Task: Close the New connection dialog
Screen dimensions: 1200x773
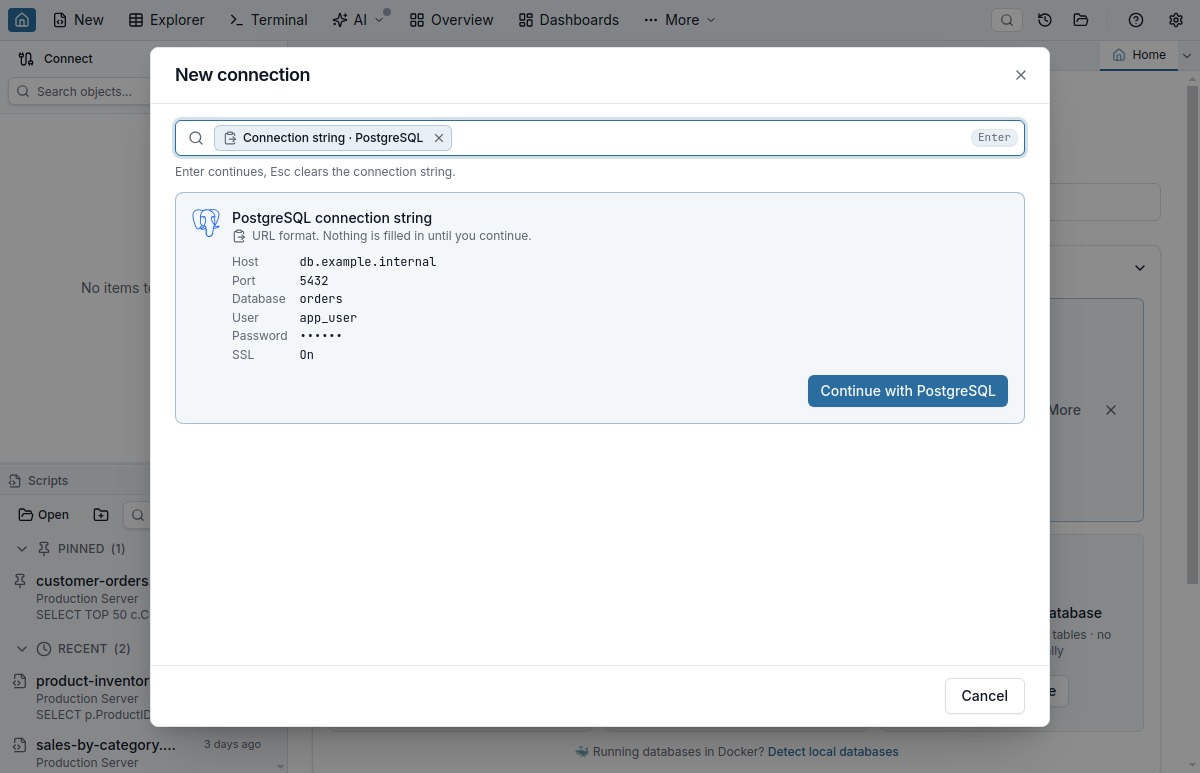Action: pos(1021,75)
